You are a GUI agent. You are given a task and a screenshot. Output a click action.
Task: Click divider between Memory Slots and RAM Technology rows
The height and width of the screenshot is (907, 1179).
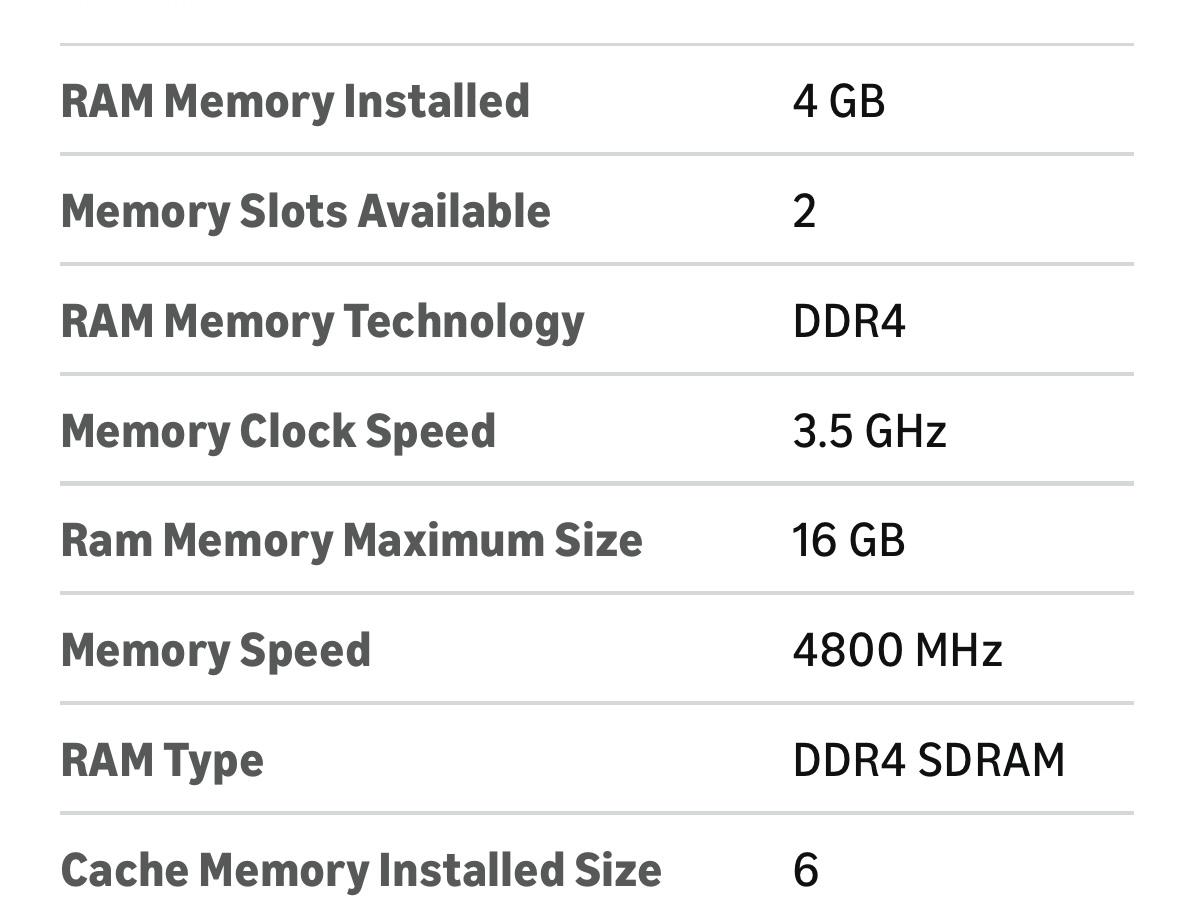tap(596, 265)
